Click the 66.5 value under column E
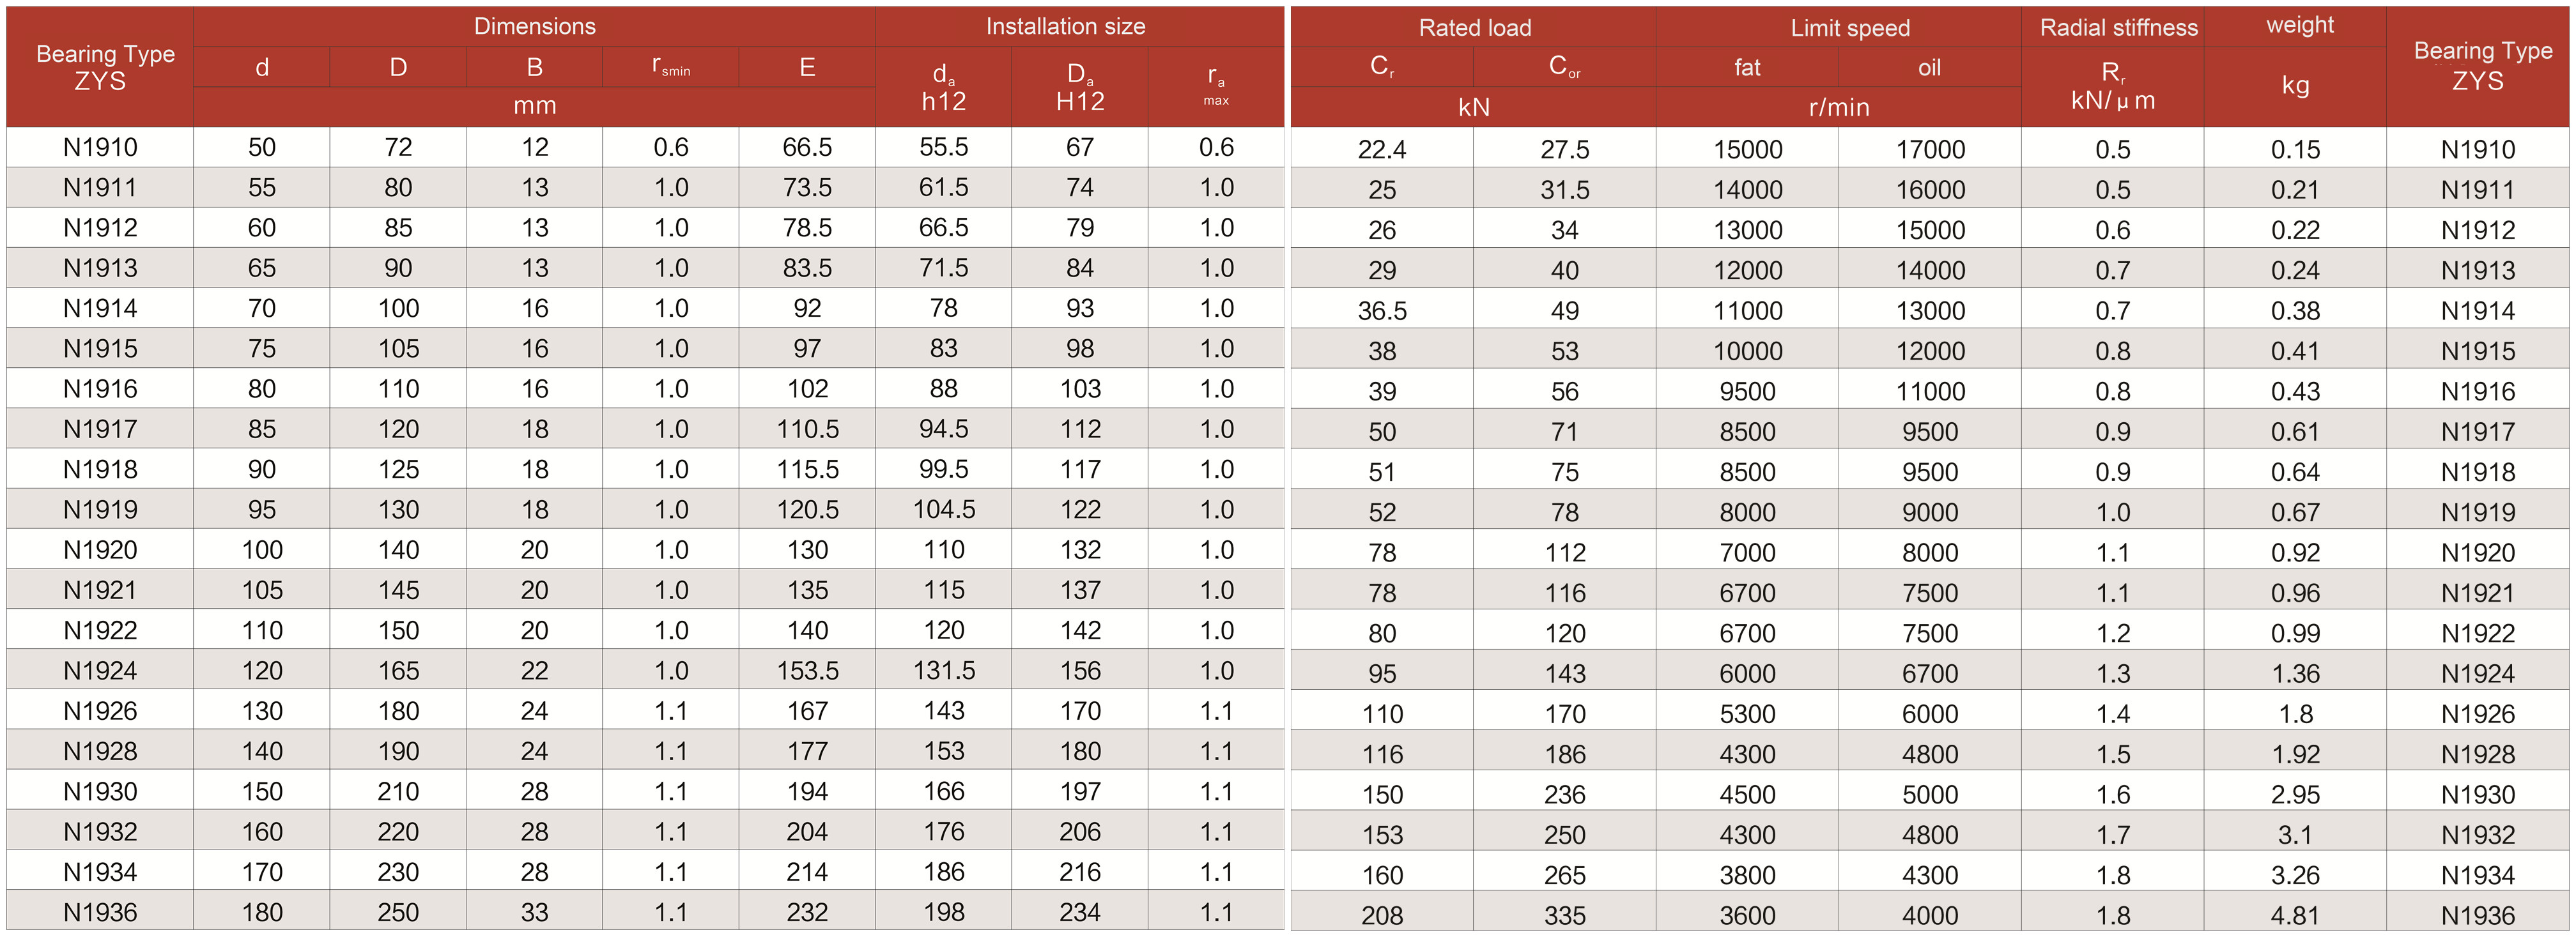Screen dimensions: 2576x937 pyautogui.click(x=807, y=148)
